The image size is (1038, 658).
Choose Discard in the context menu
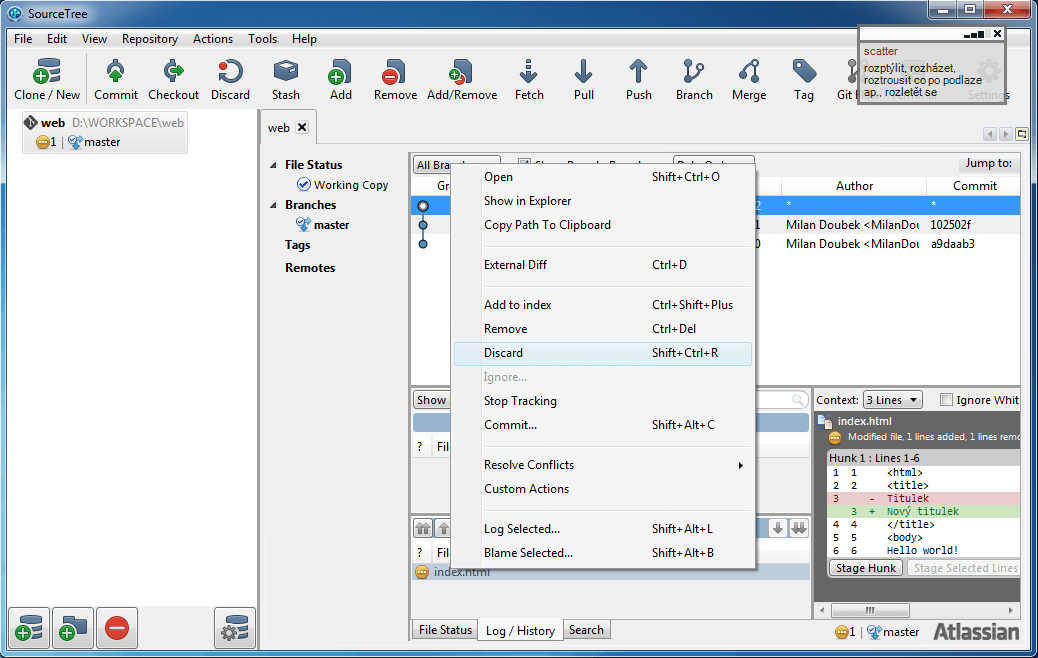603,353
